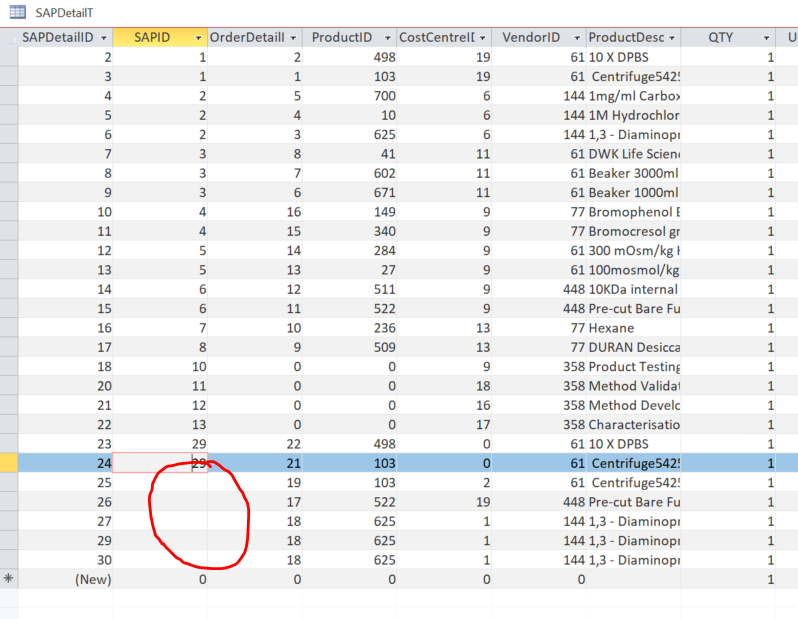The height and width of the screenshot is (619, 798).
Task: Click the 'Hexane' product description cell
Action: (x=633, y=327)
